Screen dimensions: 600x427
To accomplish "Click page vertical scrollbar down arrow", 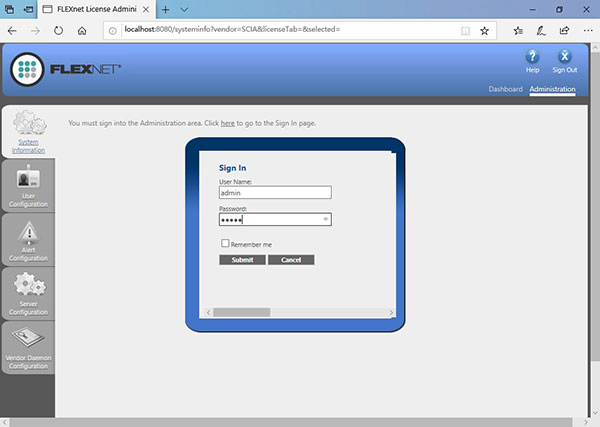I will (x=595, y=413).
